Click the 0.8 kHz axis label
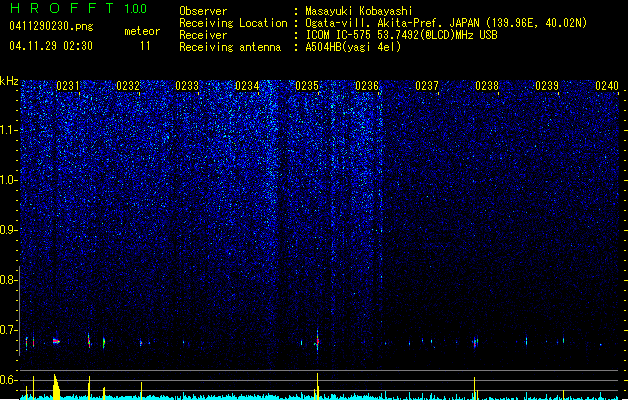The image size is (629, 400). [x=8, y=280]
